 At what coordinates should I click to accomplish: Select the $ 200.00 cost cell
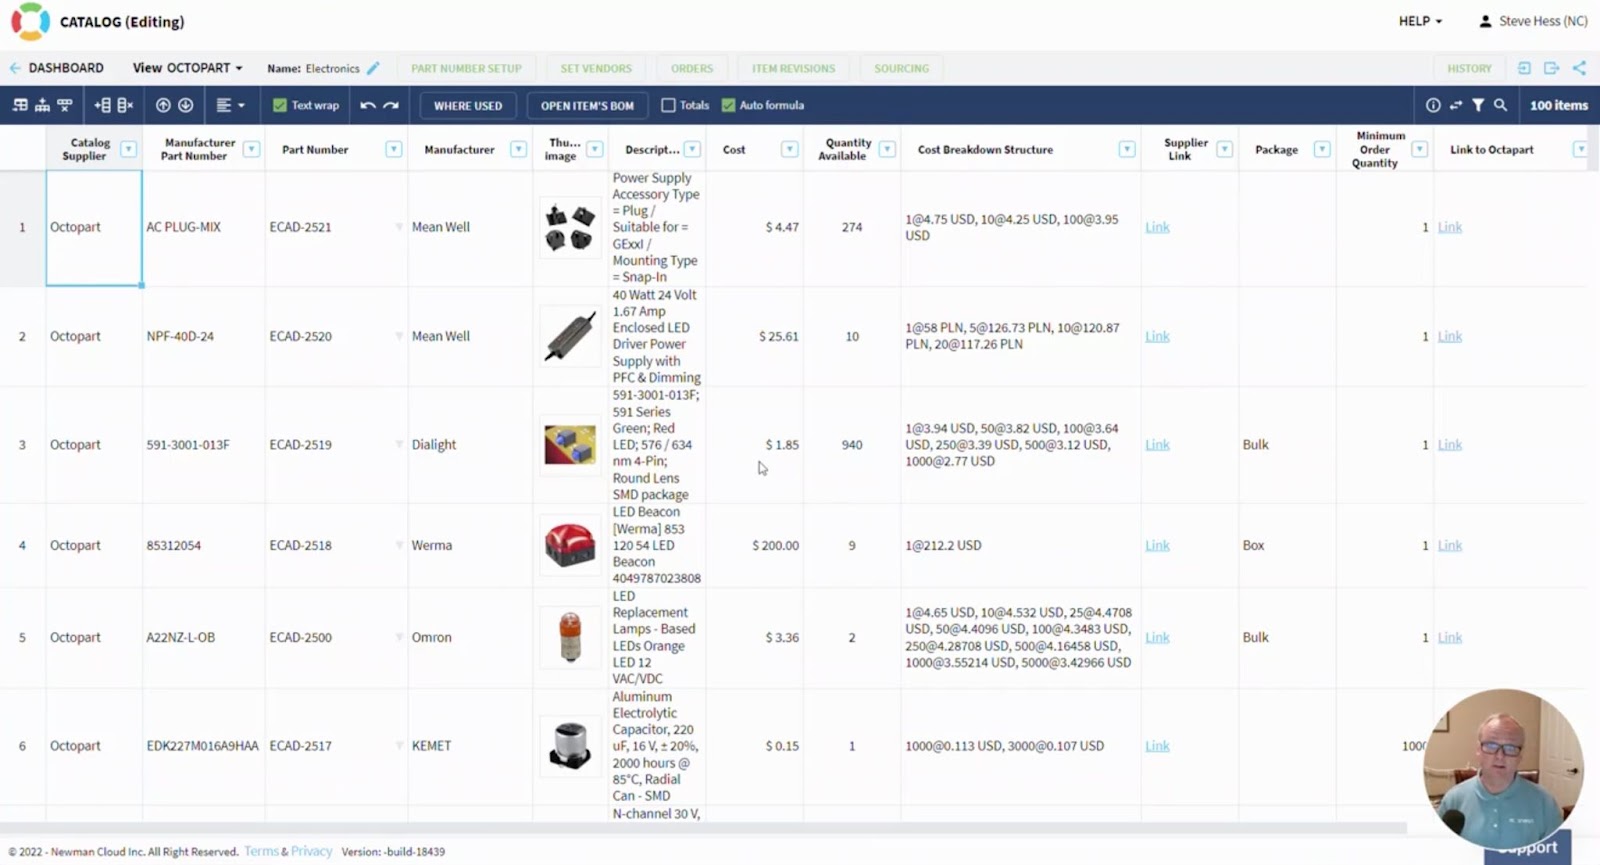[755, 545]
